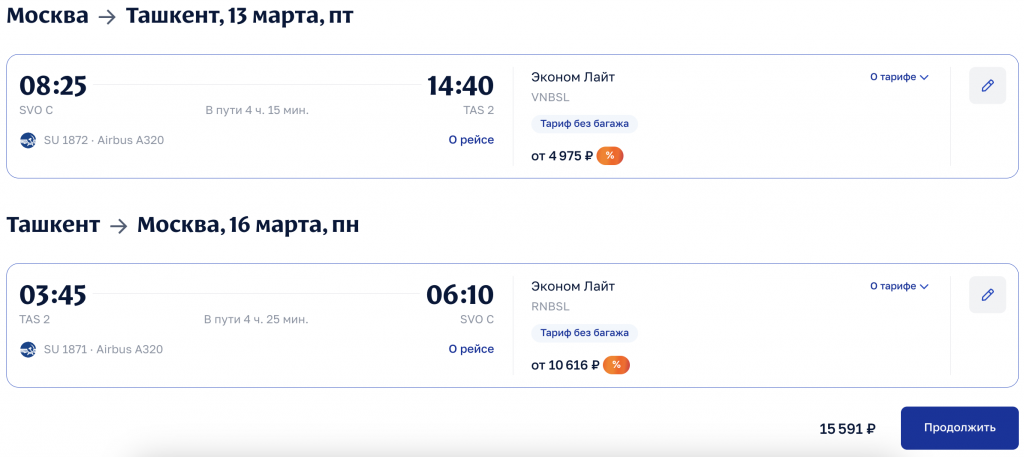Click the edit pencil for Tashkent–Moscow flight

987,295
